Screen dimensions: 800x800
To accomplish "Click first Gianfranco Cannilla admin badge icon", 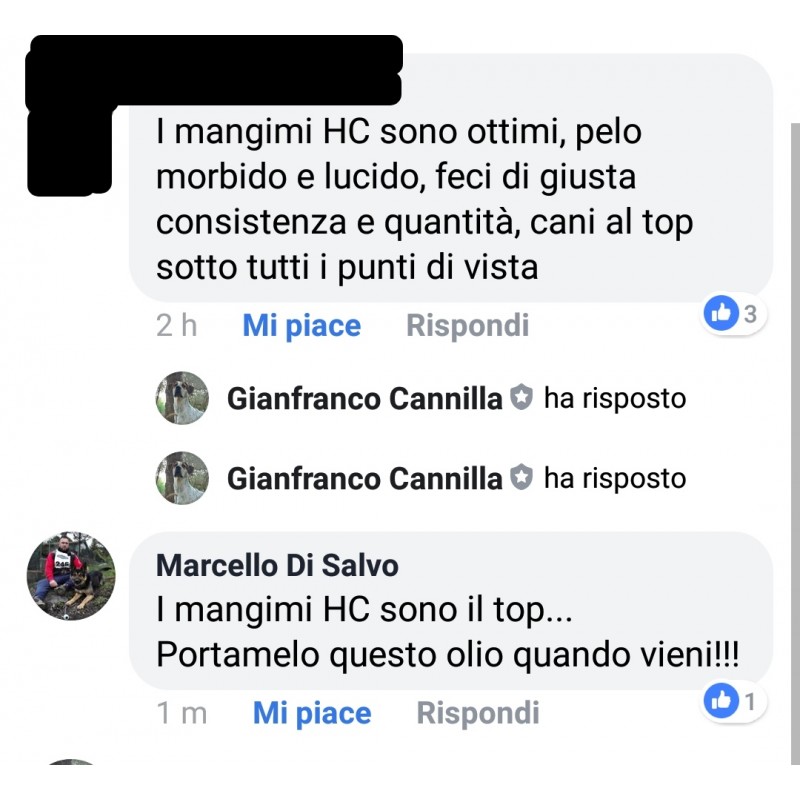I will [521, 398].
